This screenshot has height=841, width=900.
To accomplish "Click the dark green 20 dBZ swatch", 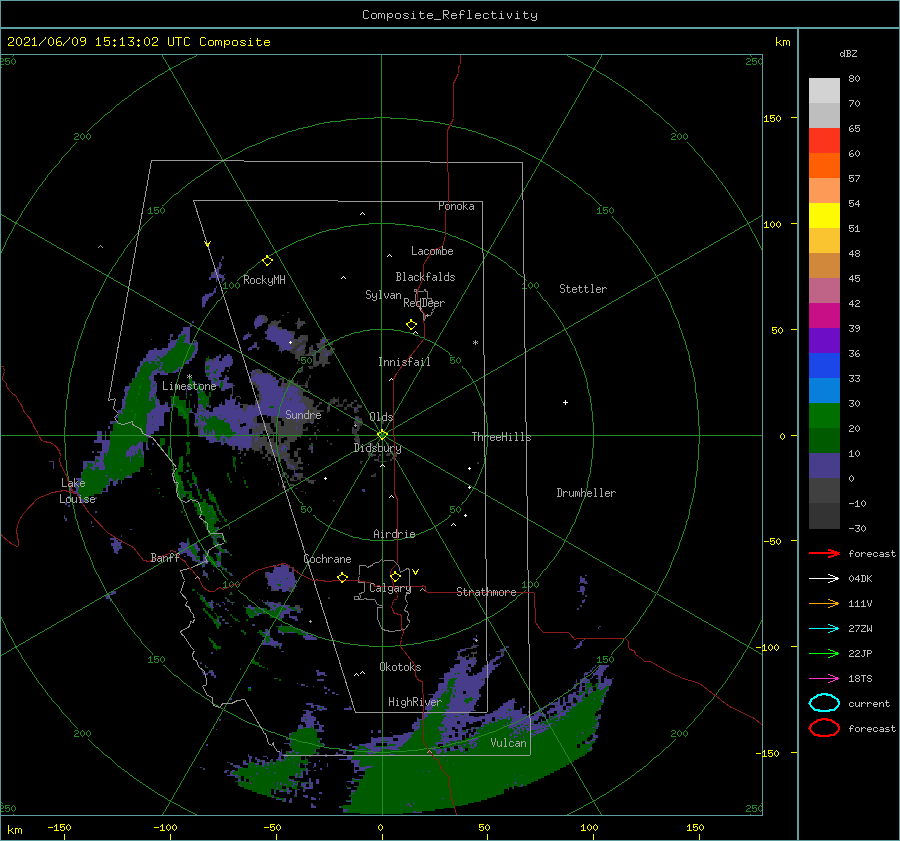I will click(824, 440).
